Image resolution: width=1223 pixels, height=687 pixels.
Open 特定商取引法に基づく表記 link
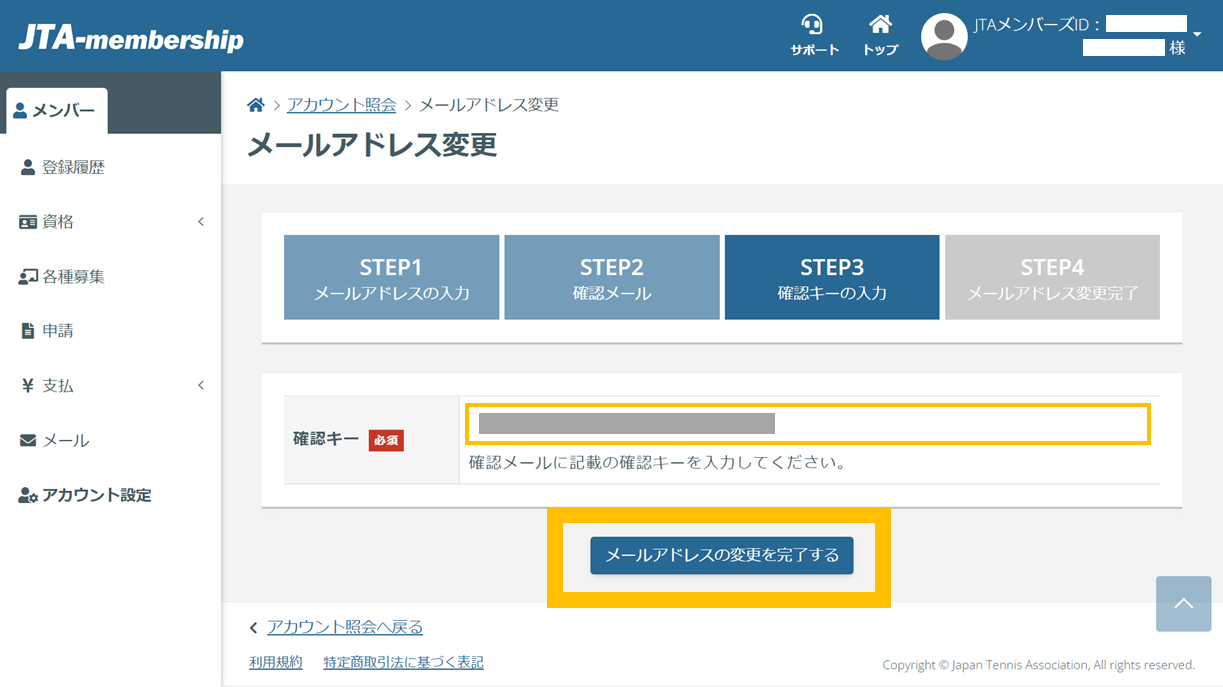404,662
